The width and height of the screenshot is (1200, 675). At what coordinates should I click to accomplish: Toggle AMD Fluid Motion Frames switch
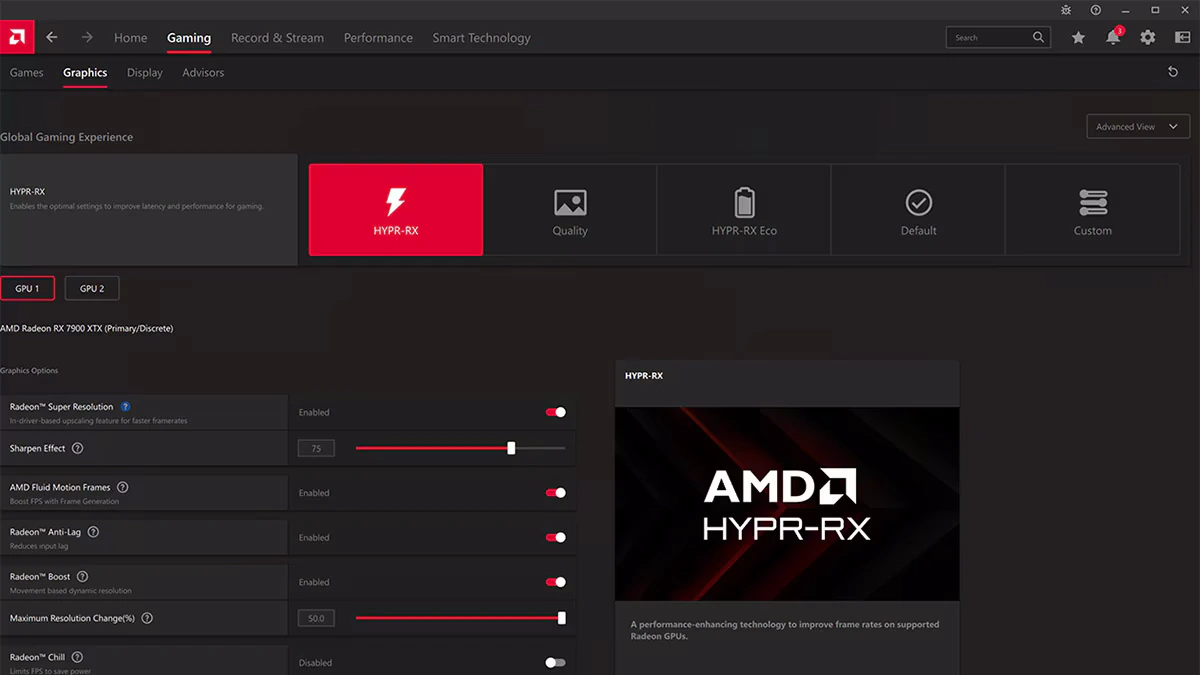tap(555, 493)
